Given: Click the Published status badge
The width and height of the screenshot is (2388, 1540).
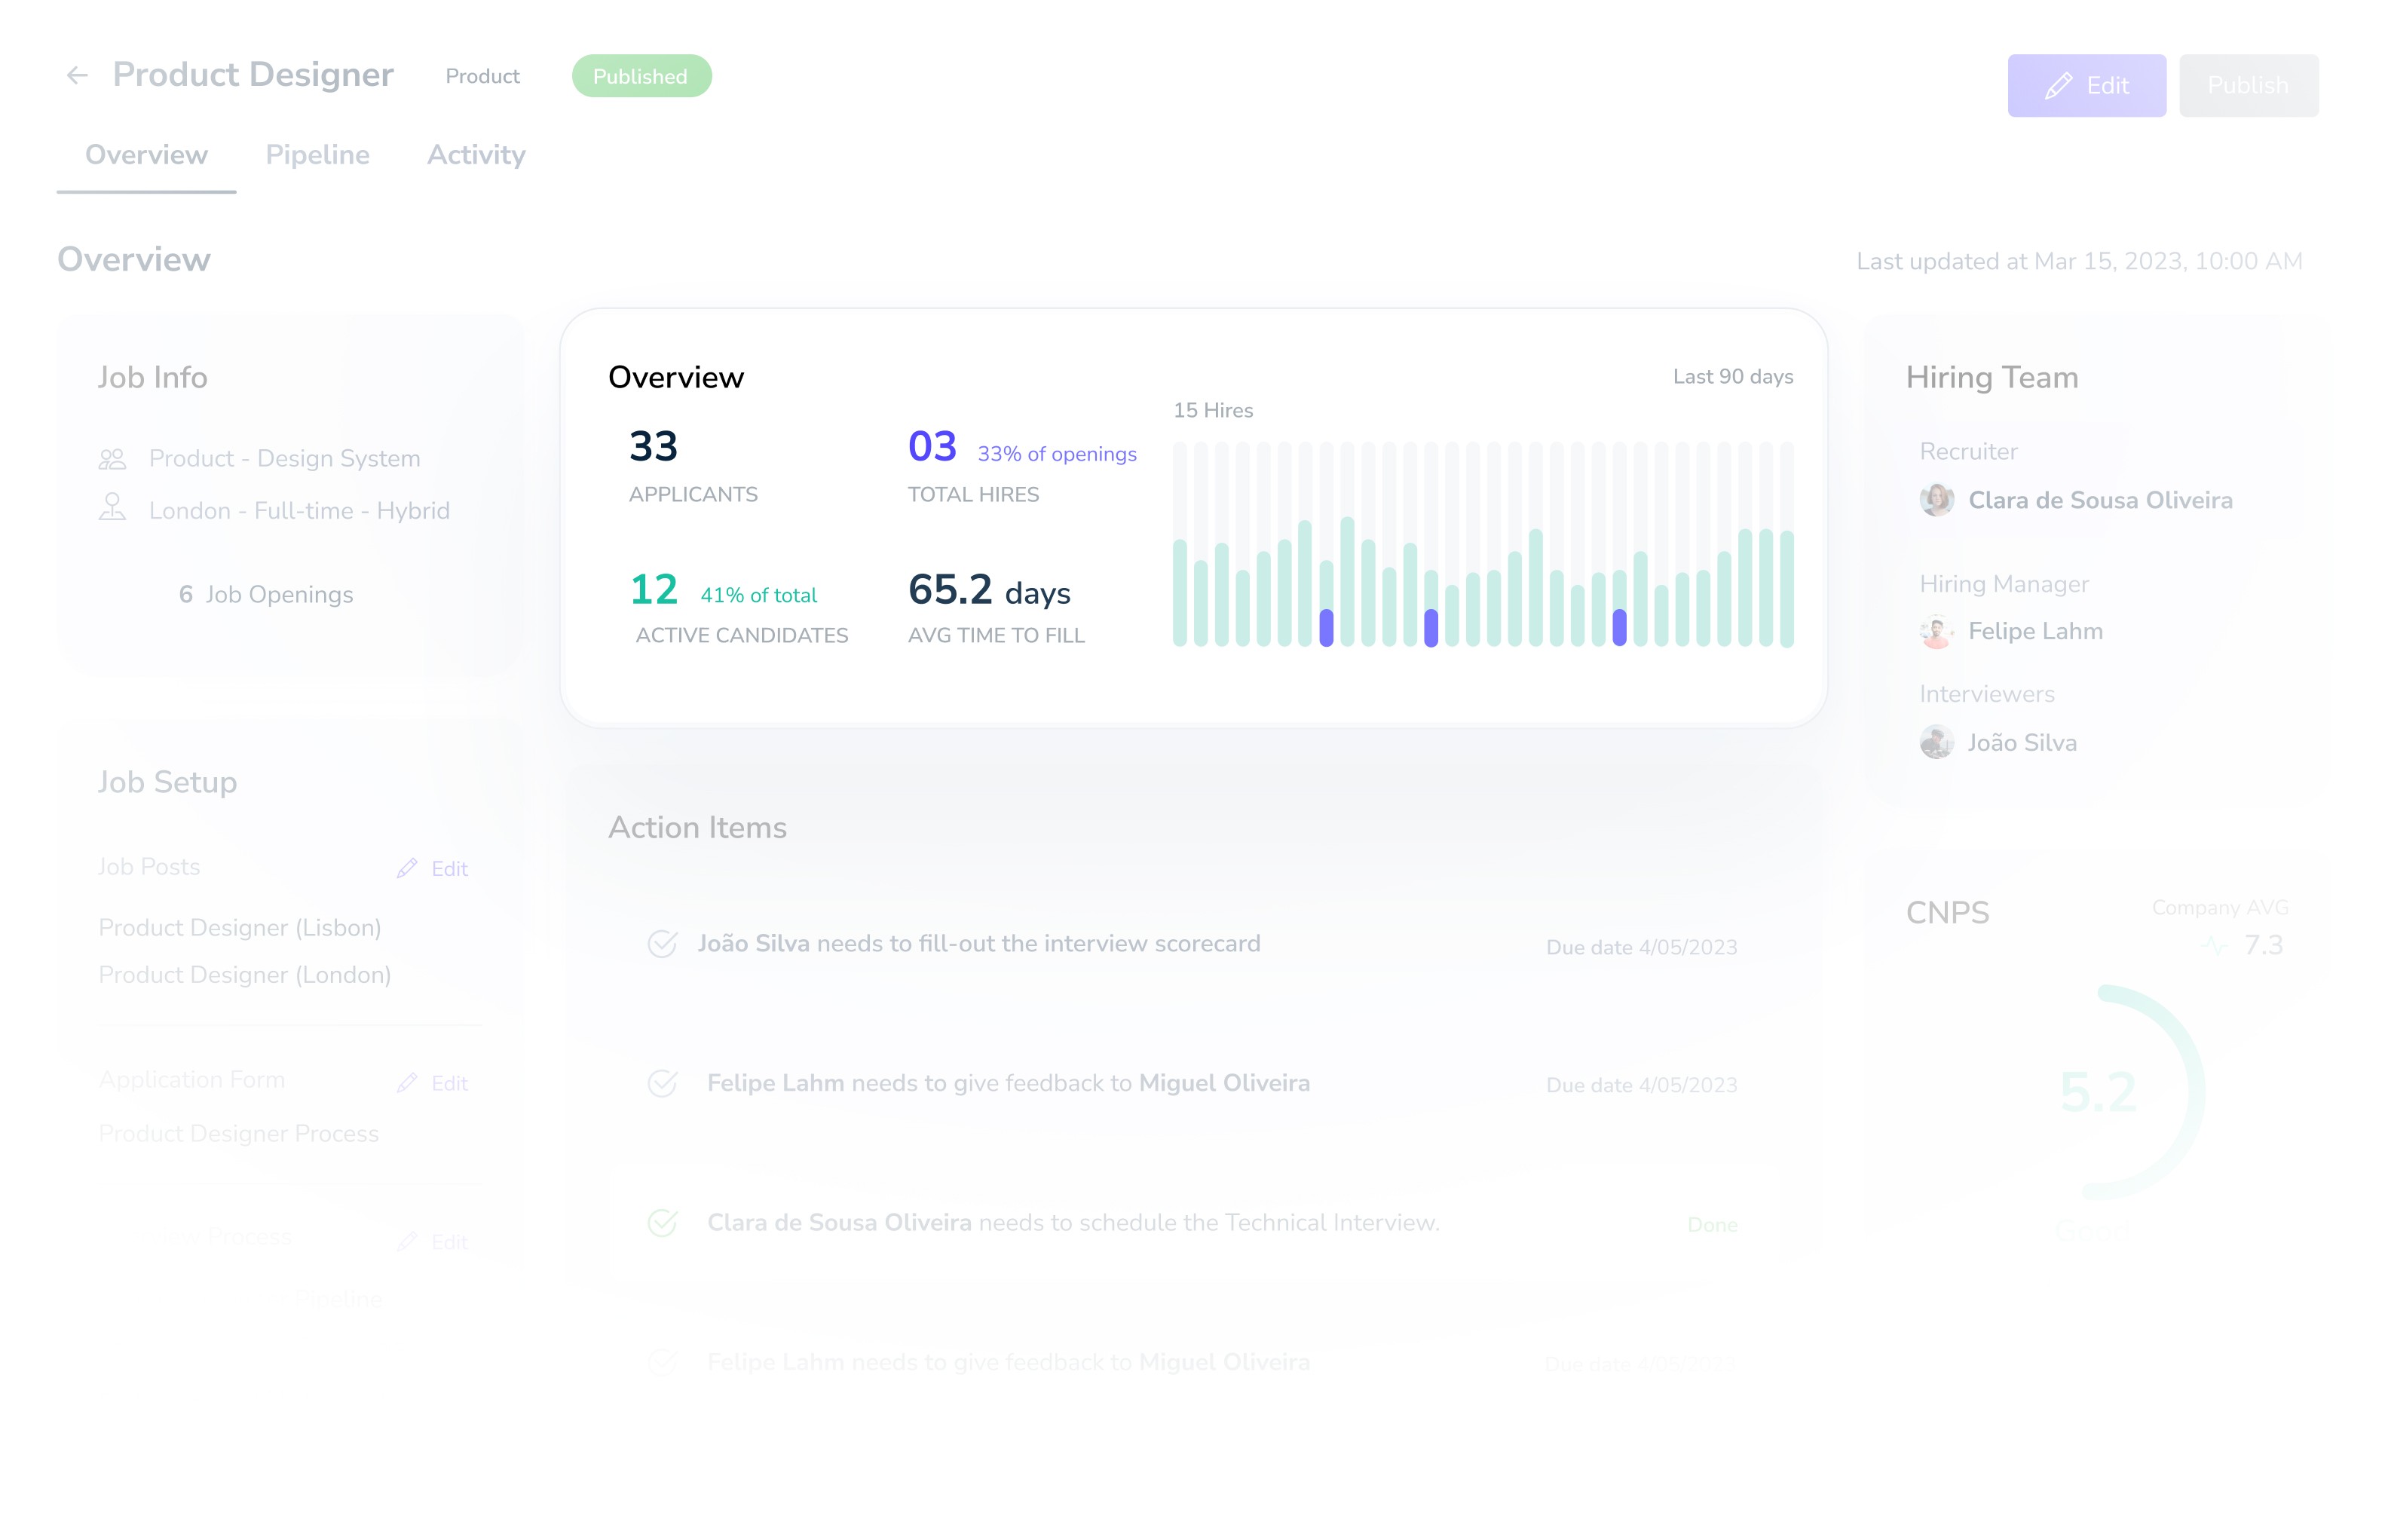Looking at the screenshot, I should (x=641, y=77).
